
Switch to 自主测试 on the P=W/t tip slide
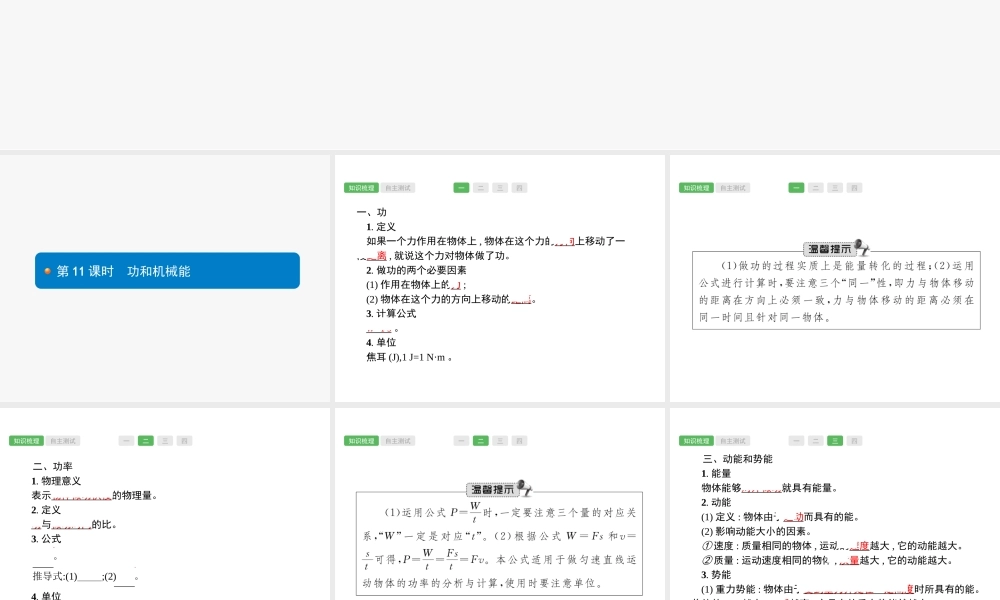(398, 441)
